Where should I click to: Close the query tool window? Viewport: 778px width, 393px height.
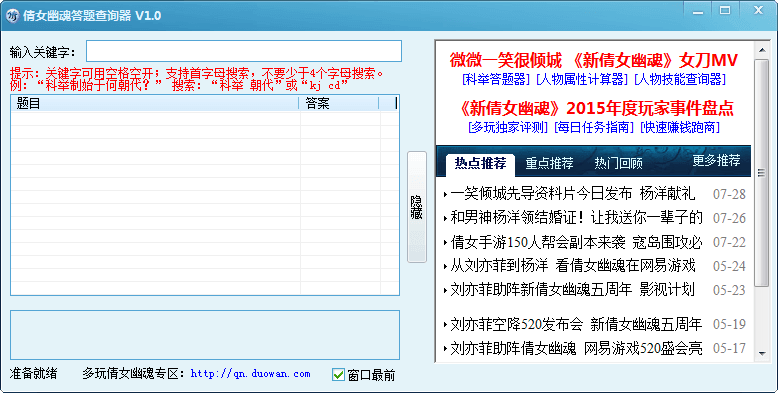click(758, 10)
